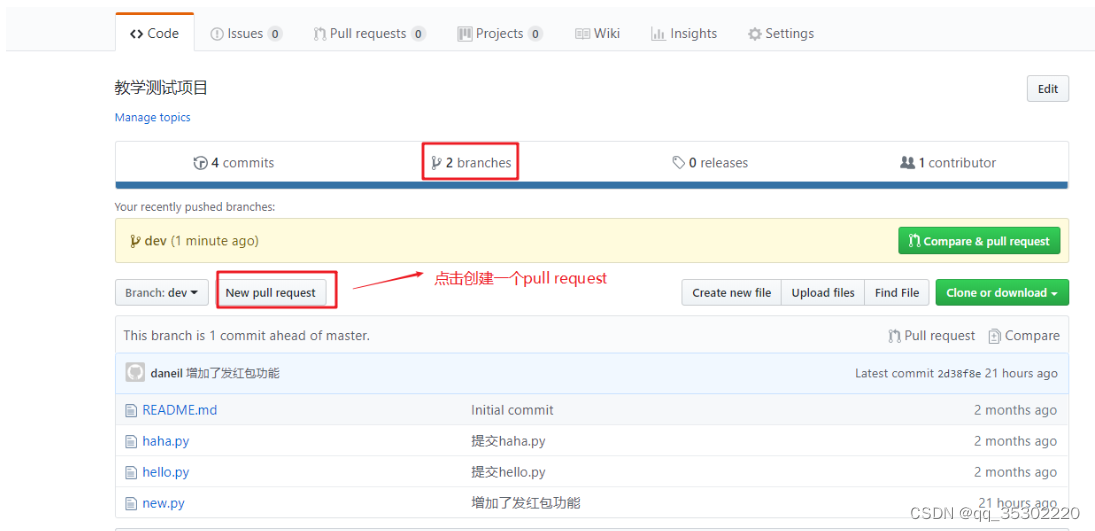The width and height of the screenshot is (1095, 531).
Task: Click the Compare link in branch info bar
Action: [1024, 335]
